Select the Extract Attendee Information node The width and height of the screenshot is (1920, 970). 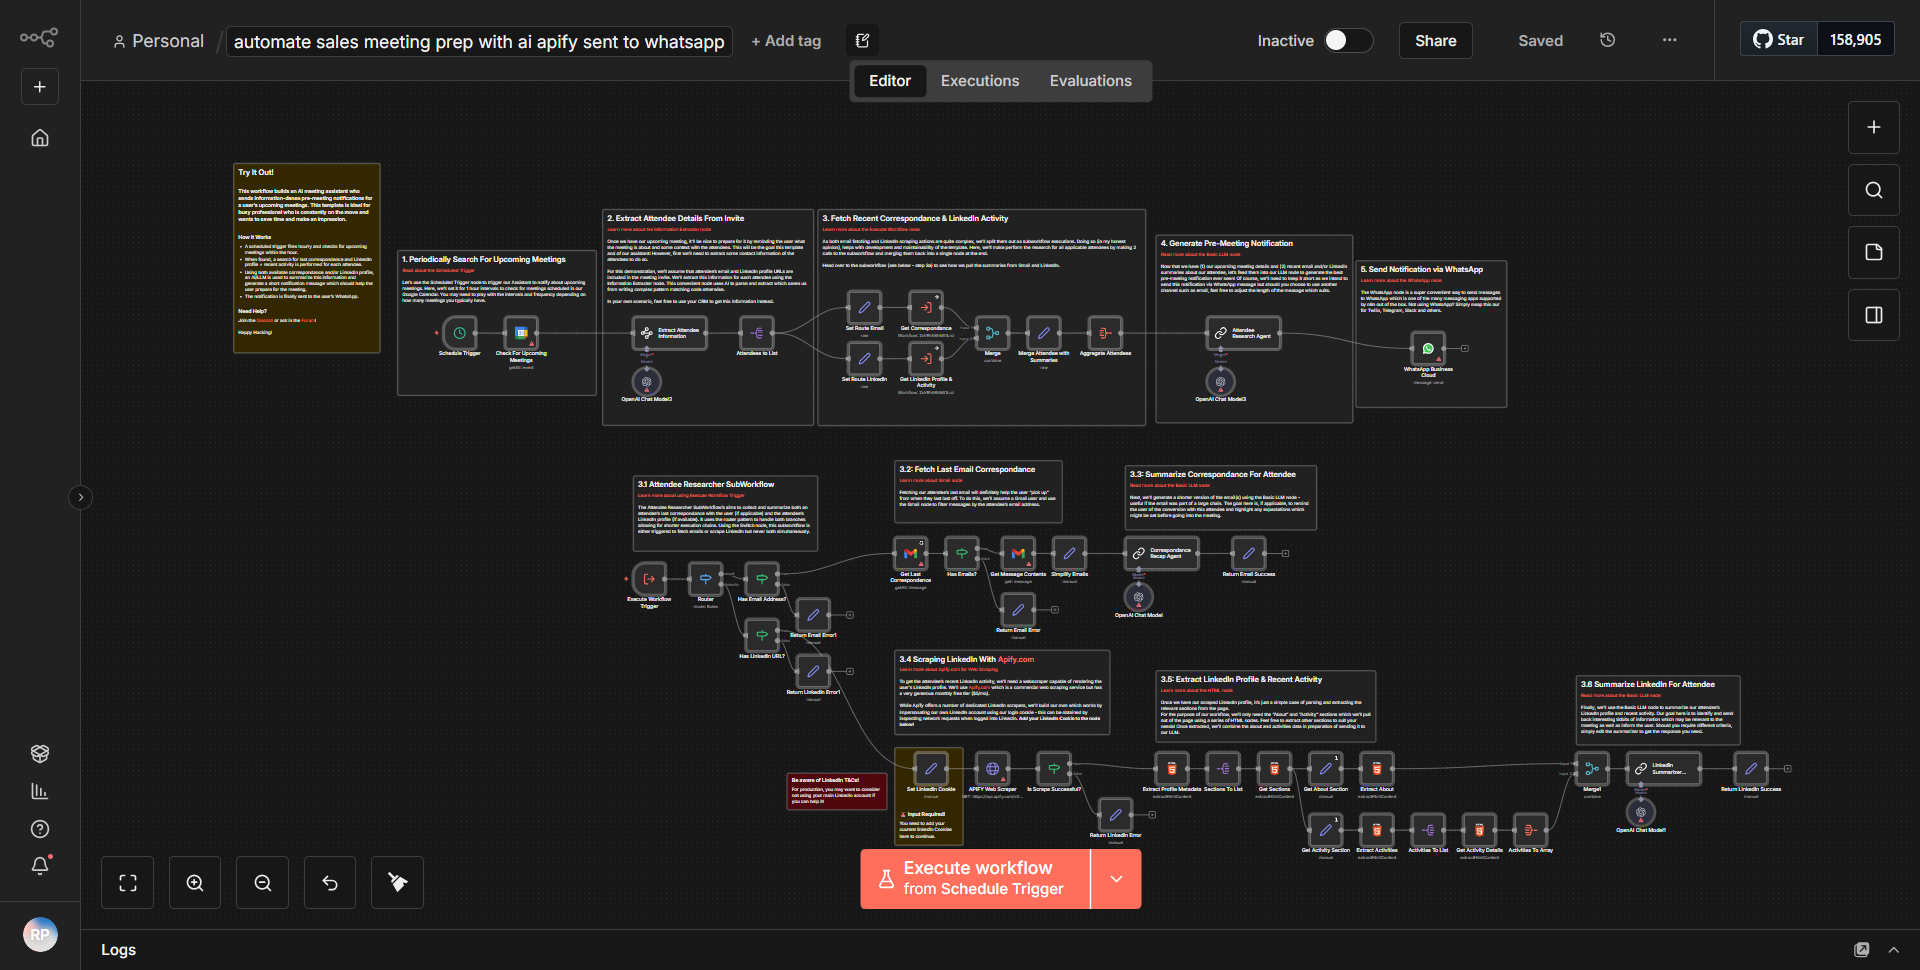coord(670,333)
